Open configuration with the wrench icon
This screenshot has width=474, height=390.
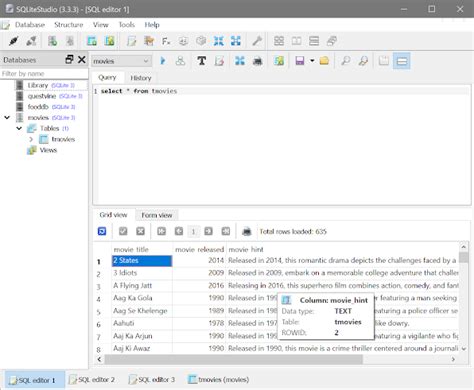tap(257, 41)
